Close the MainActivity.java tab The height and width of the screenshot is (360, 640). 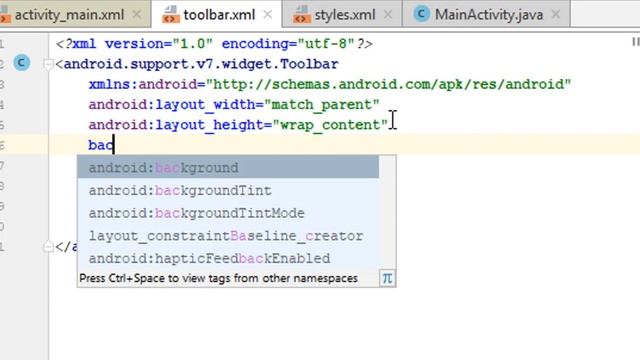[556, 15]
